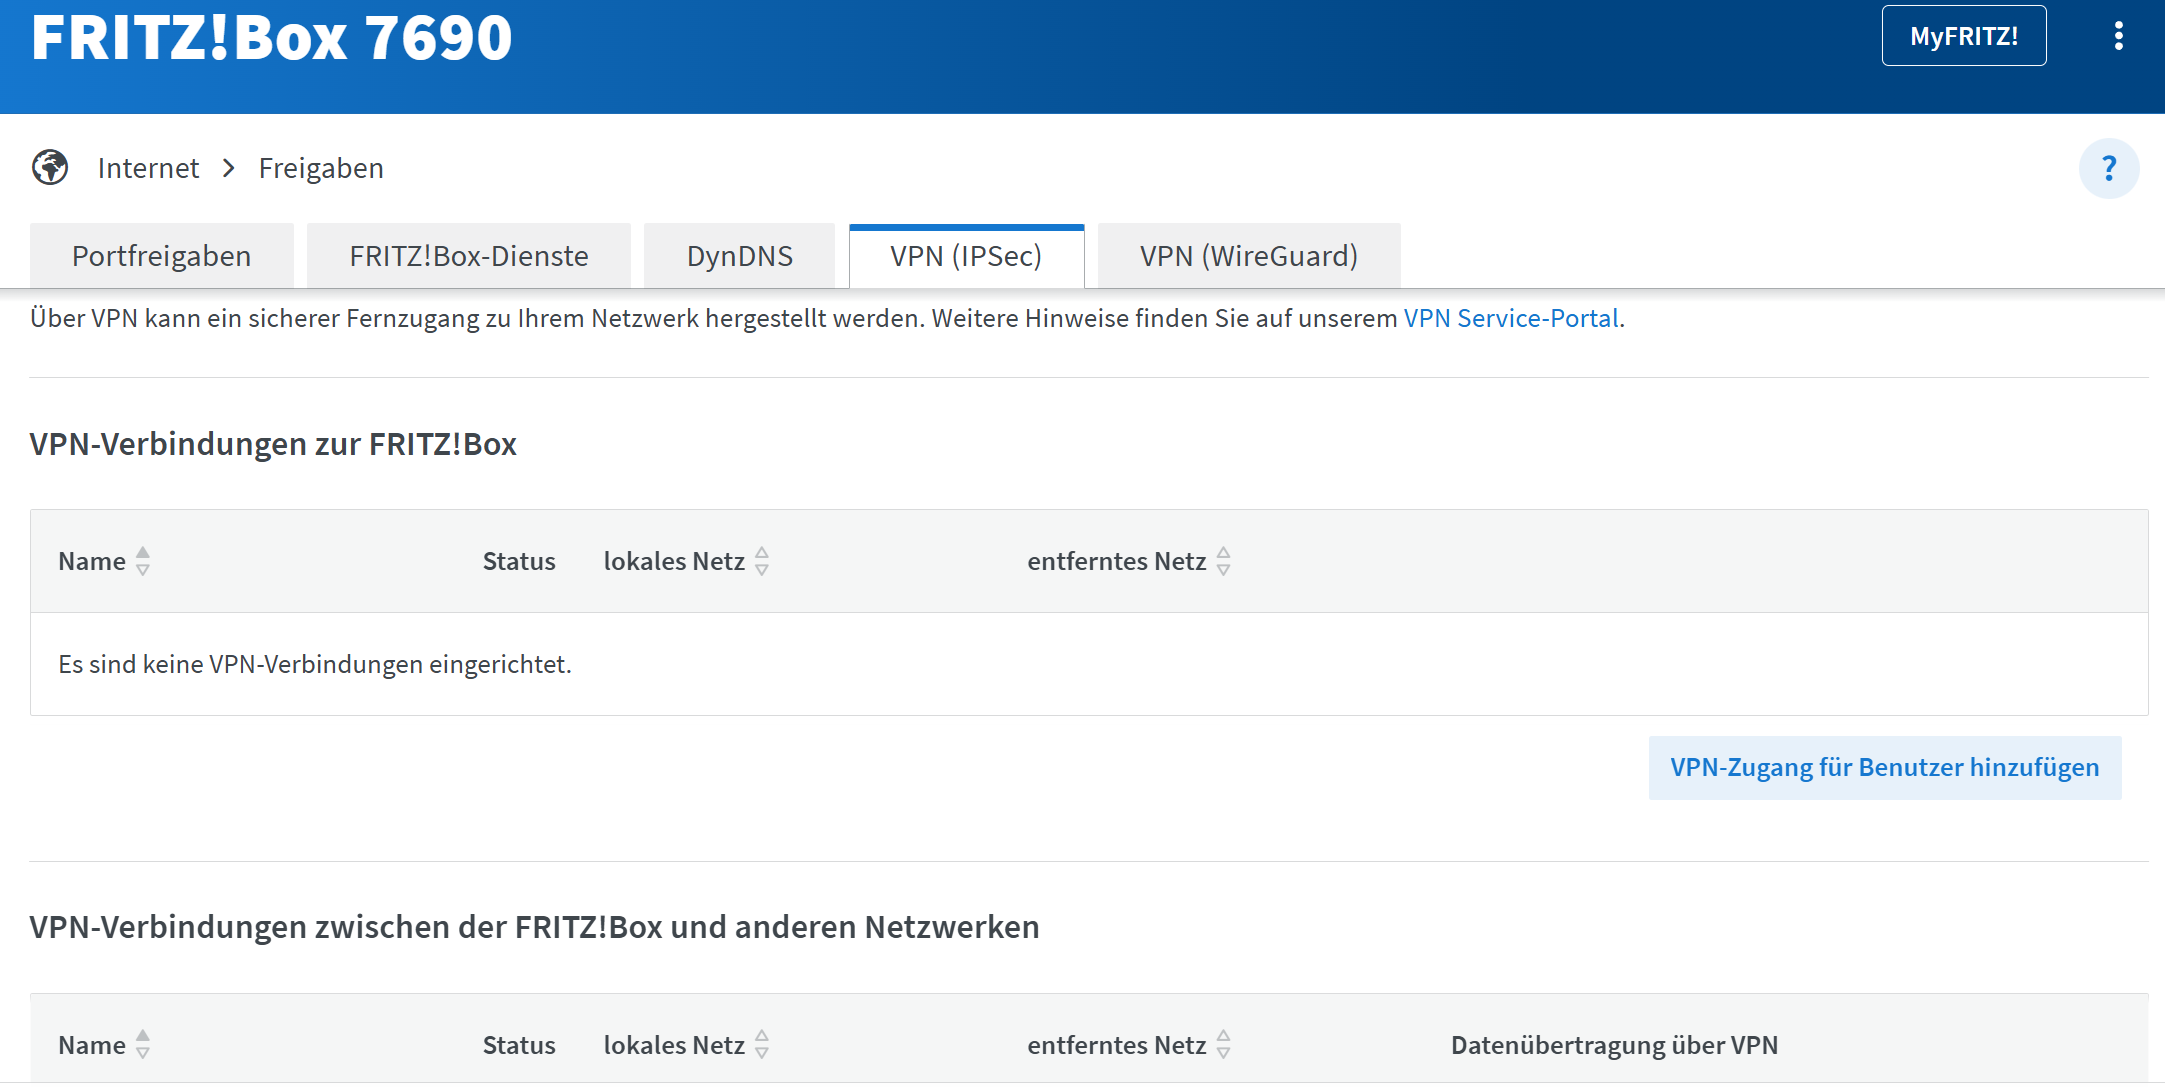The width and height of the screenshot is (2165, 1087).
Task: Open the FRITZ!Box-Dienste tab
Action: point(468,256)
